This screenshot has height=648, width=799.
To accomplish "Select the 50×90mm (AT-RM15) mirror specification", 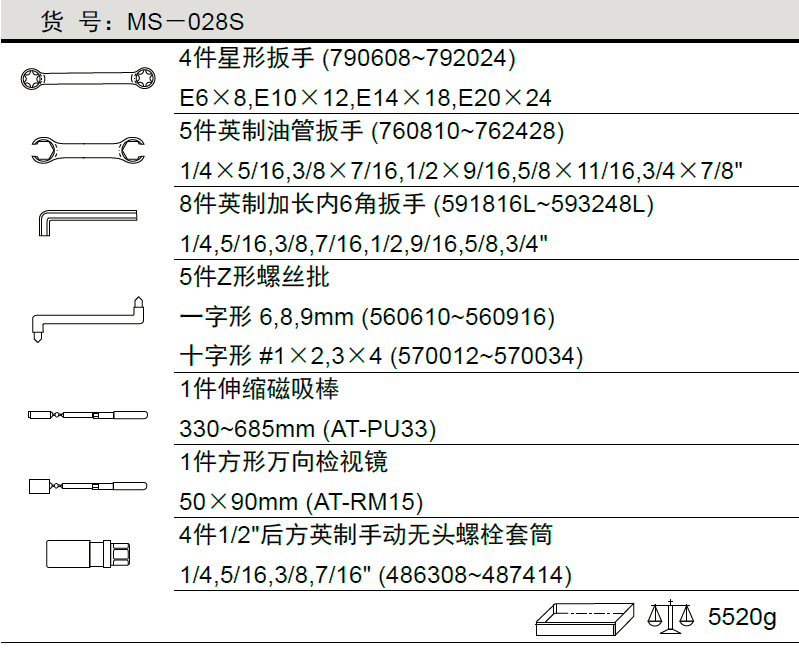I will coord(301,502).
